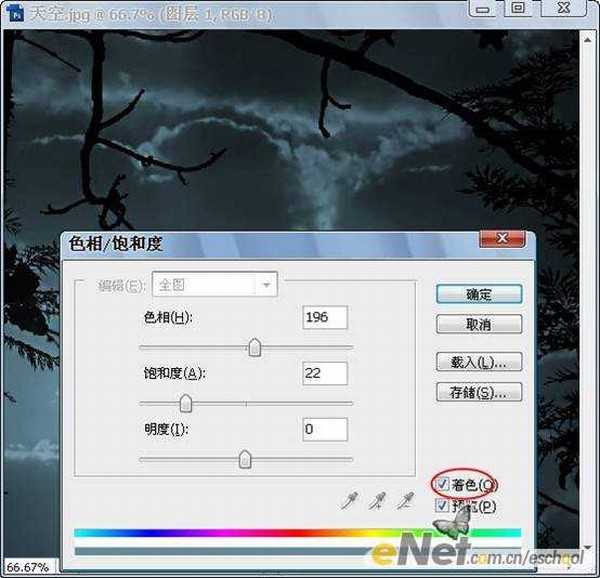Click the 确定 button to confirm

point(479,294)
